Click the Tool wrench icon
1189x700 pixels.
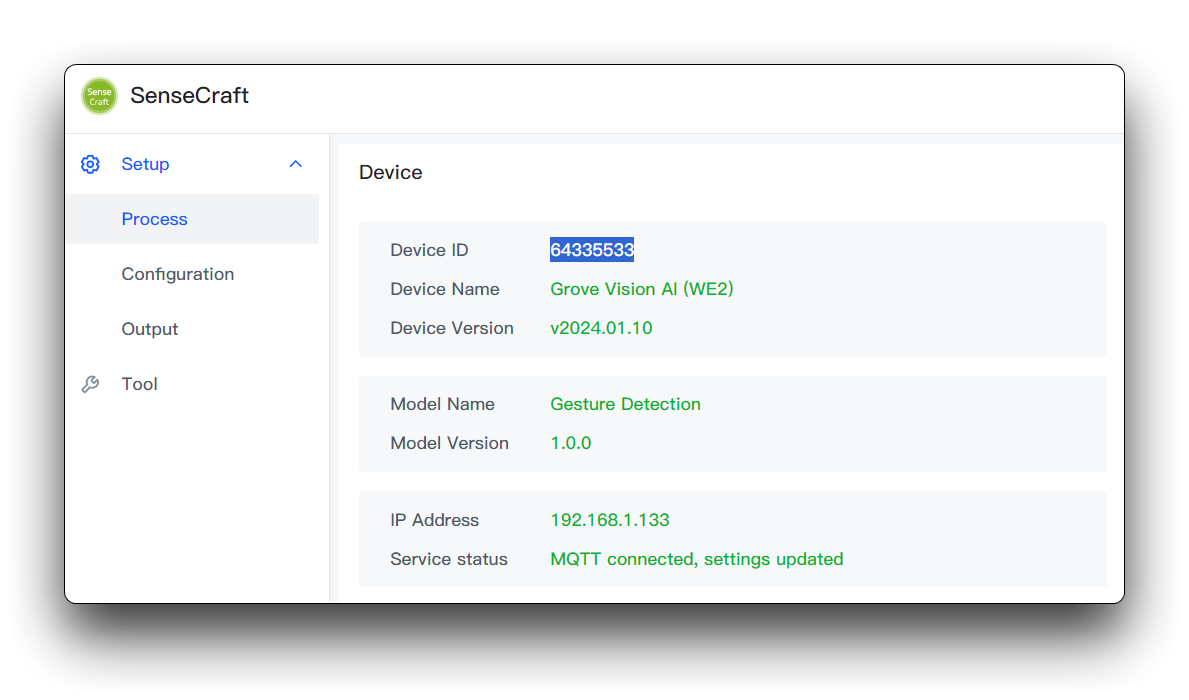90,385
